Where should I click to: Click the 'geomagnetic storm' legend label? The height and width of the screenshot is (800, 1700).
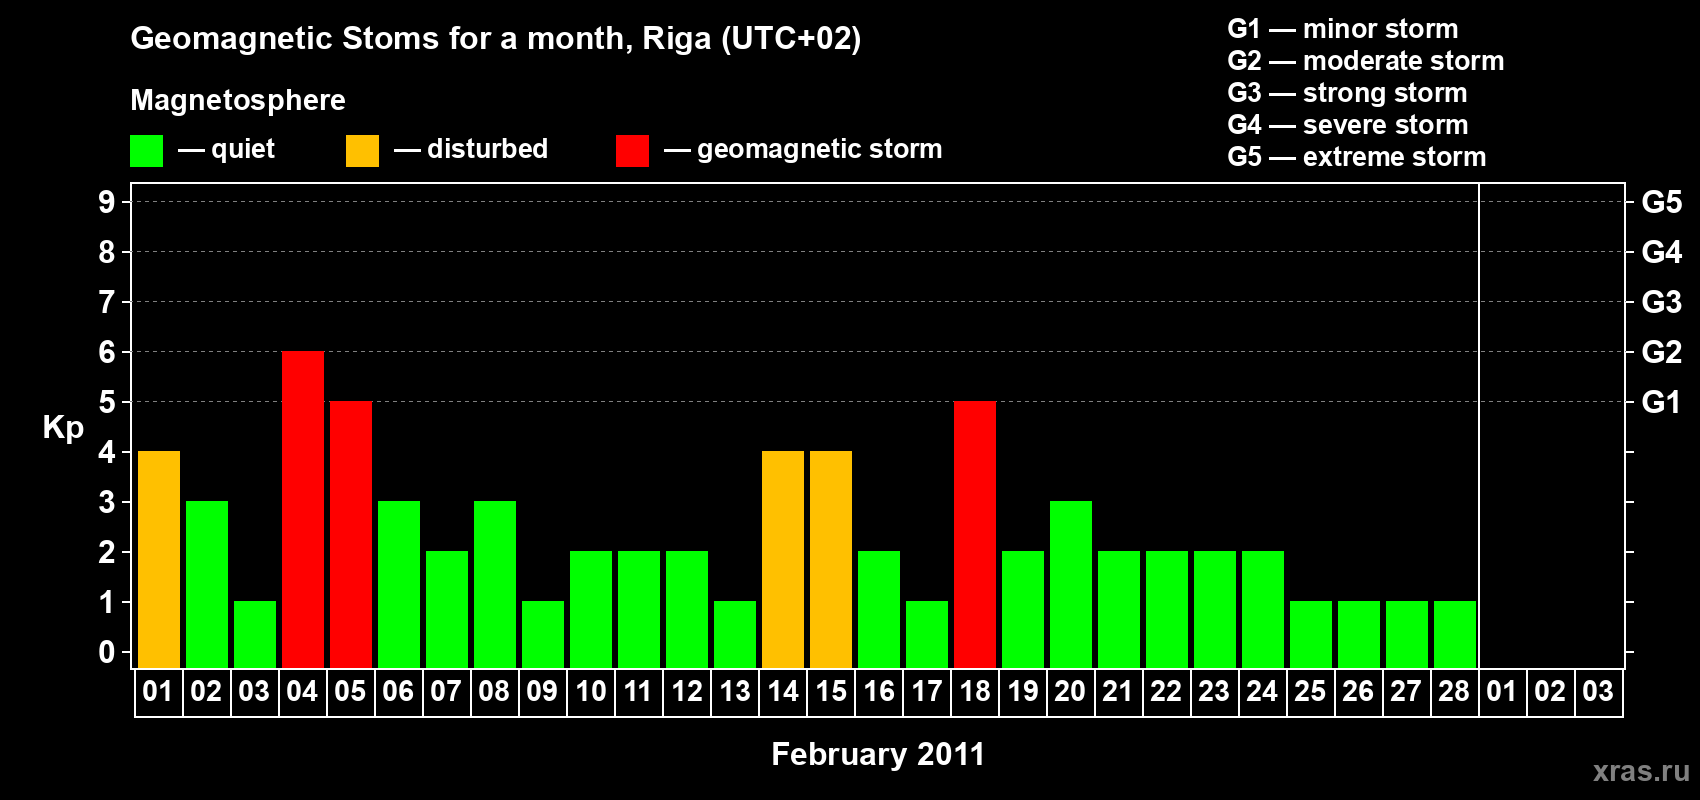coord(820,149)
